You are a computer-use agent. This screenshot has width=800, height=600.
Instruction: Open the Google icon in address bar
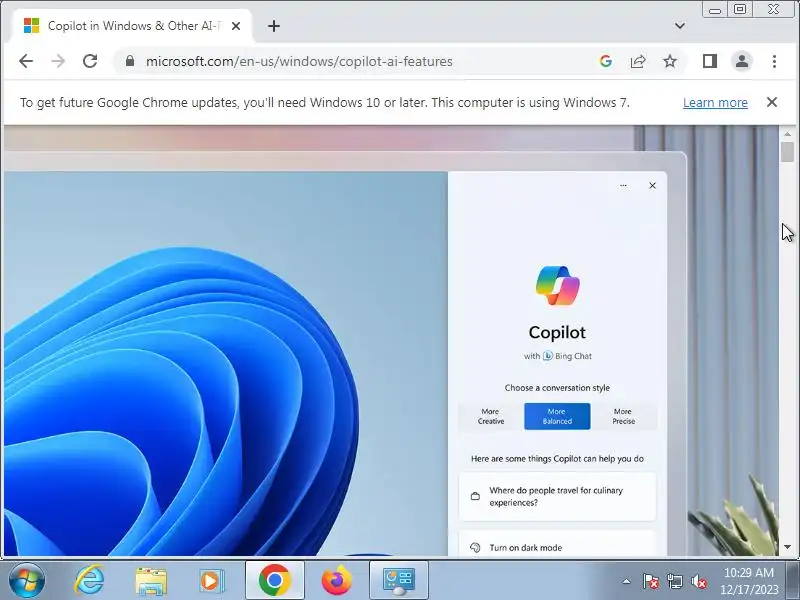click(606, 61)
